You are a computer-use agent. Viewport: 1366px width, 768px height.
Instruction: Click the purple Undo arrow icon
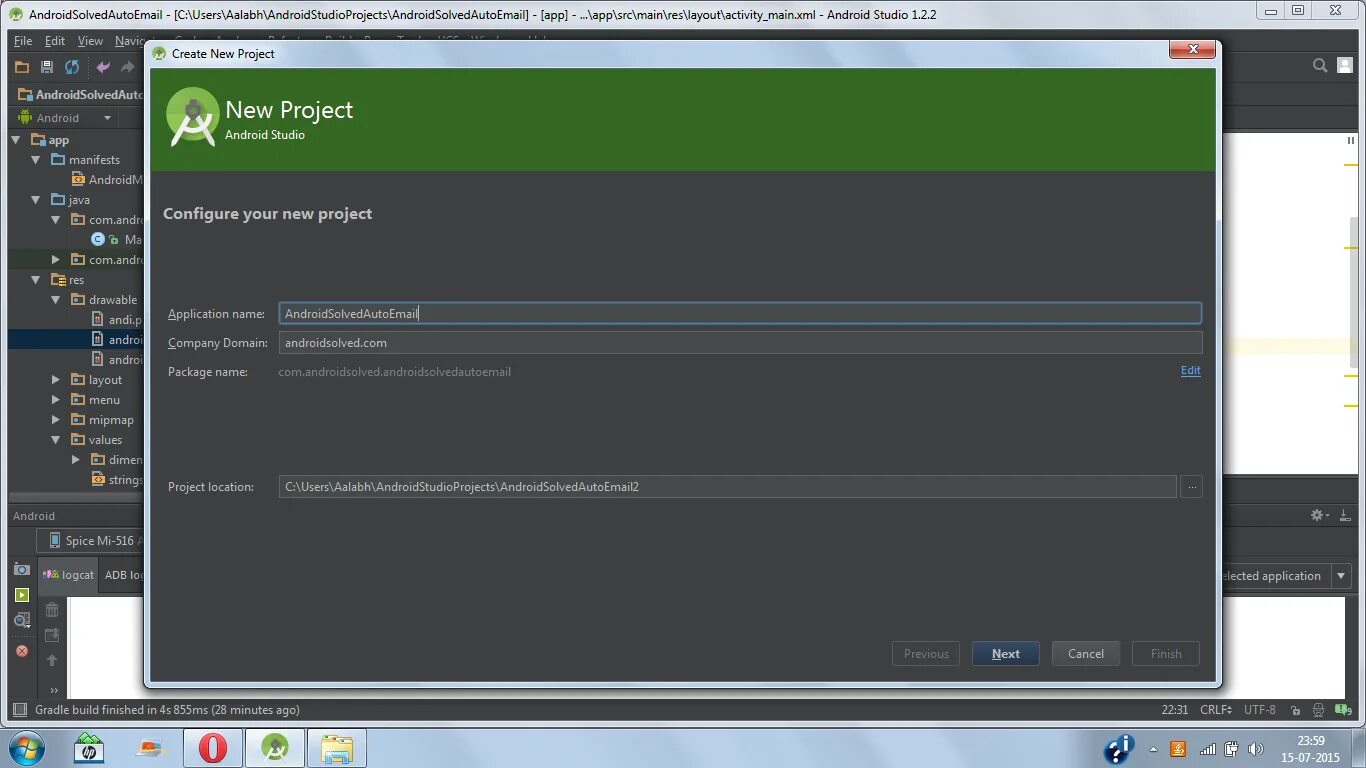[x=103, y=67]
